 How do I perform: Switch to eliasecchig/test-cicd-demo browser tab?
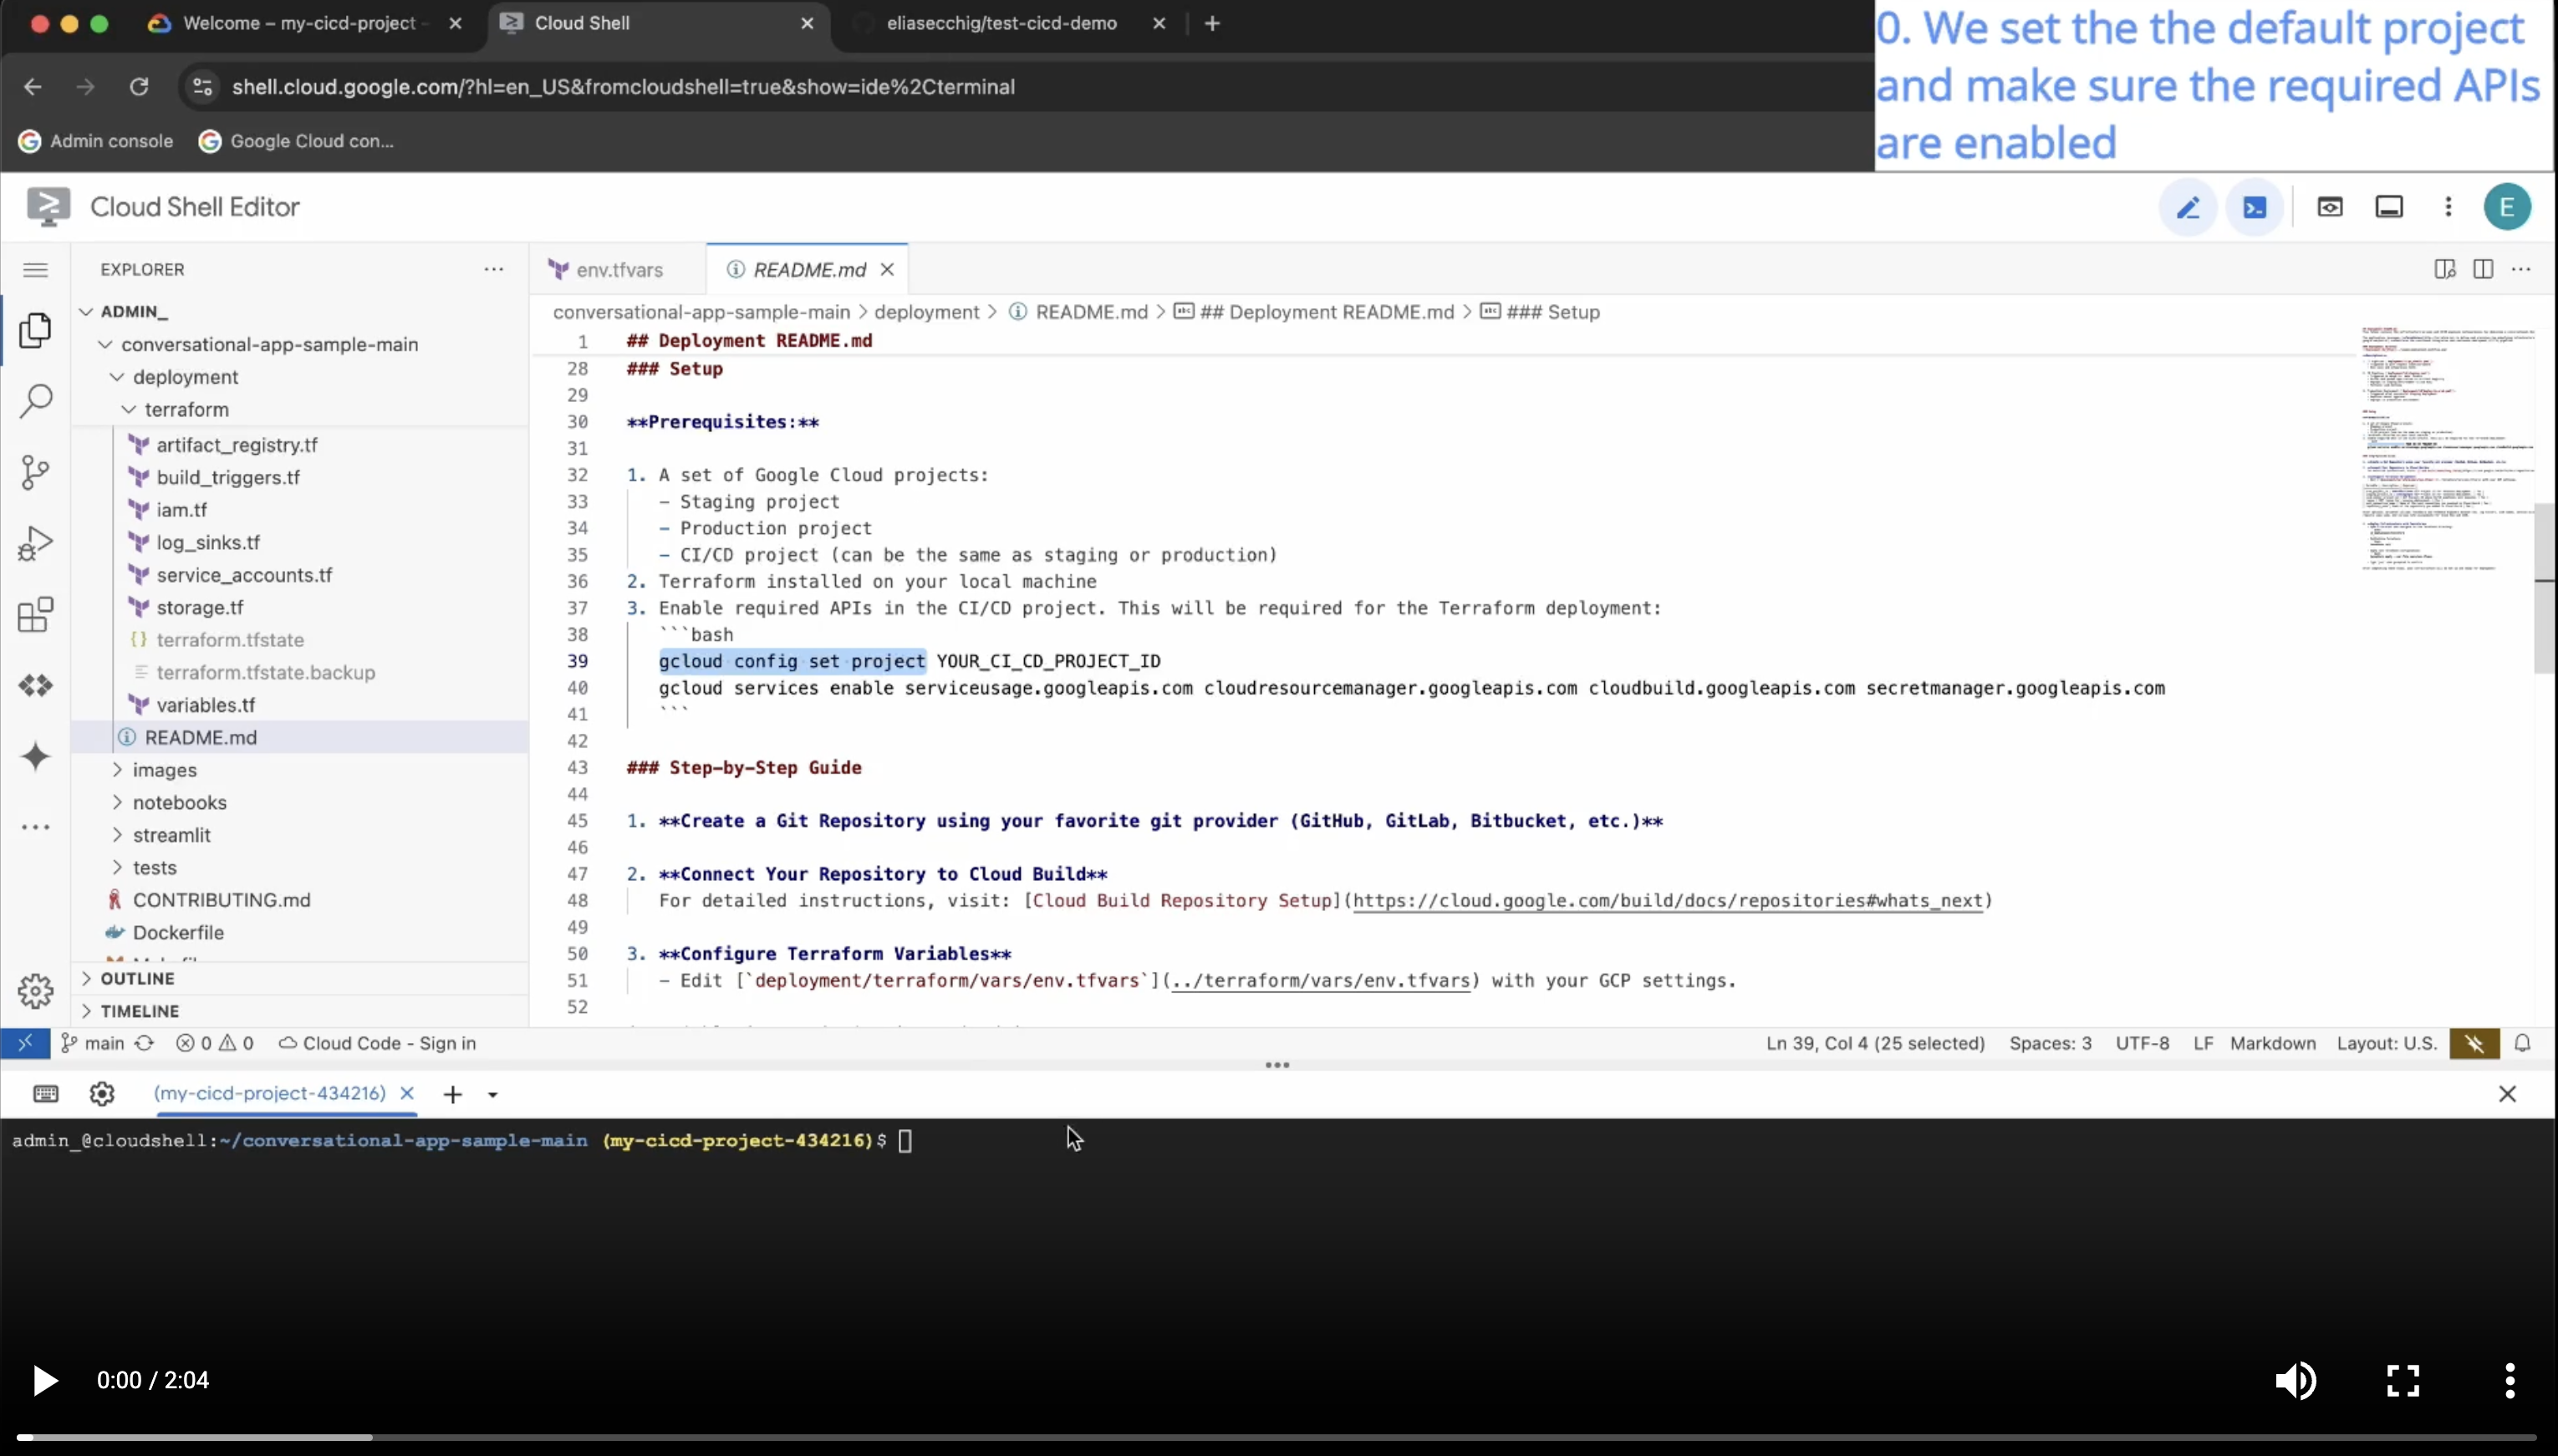coord(1001,23)
